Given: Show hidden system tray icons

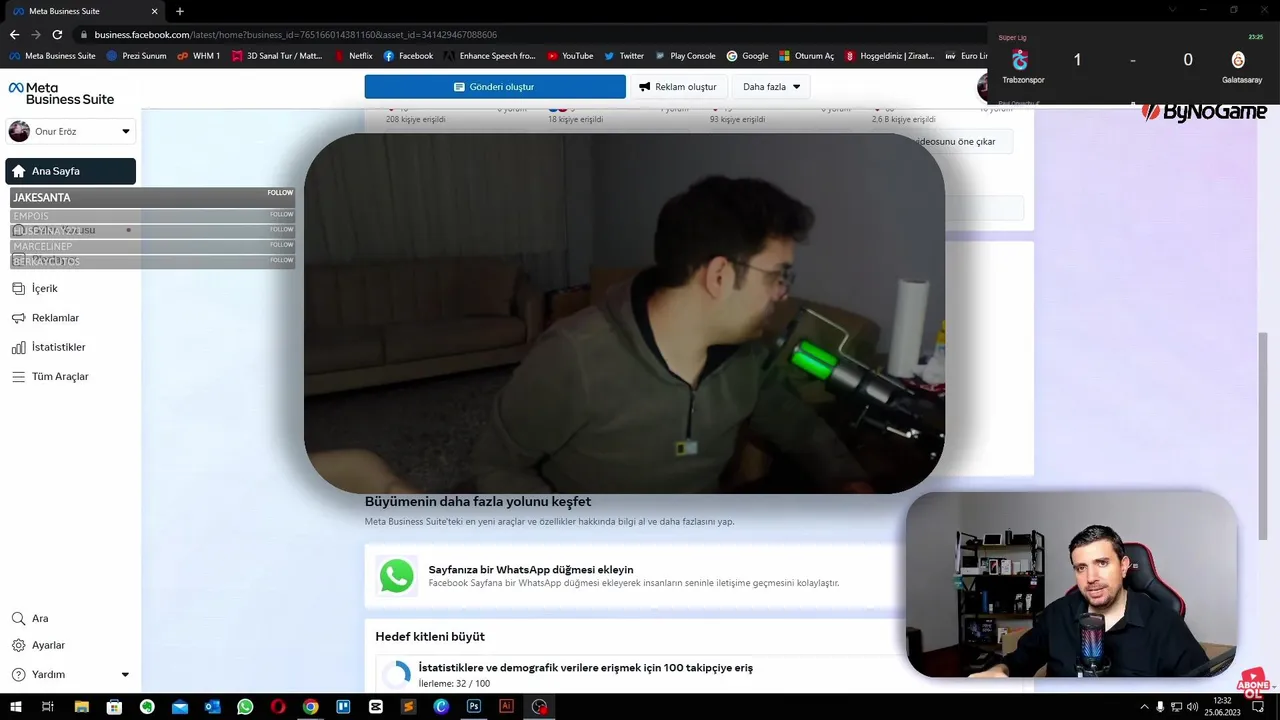Looking at the screenshot, I should pos(1144,707).
